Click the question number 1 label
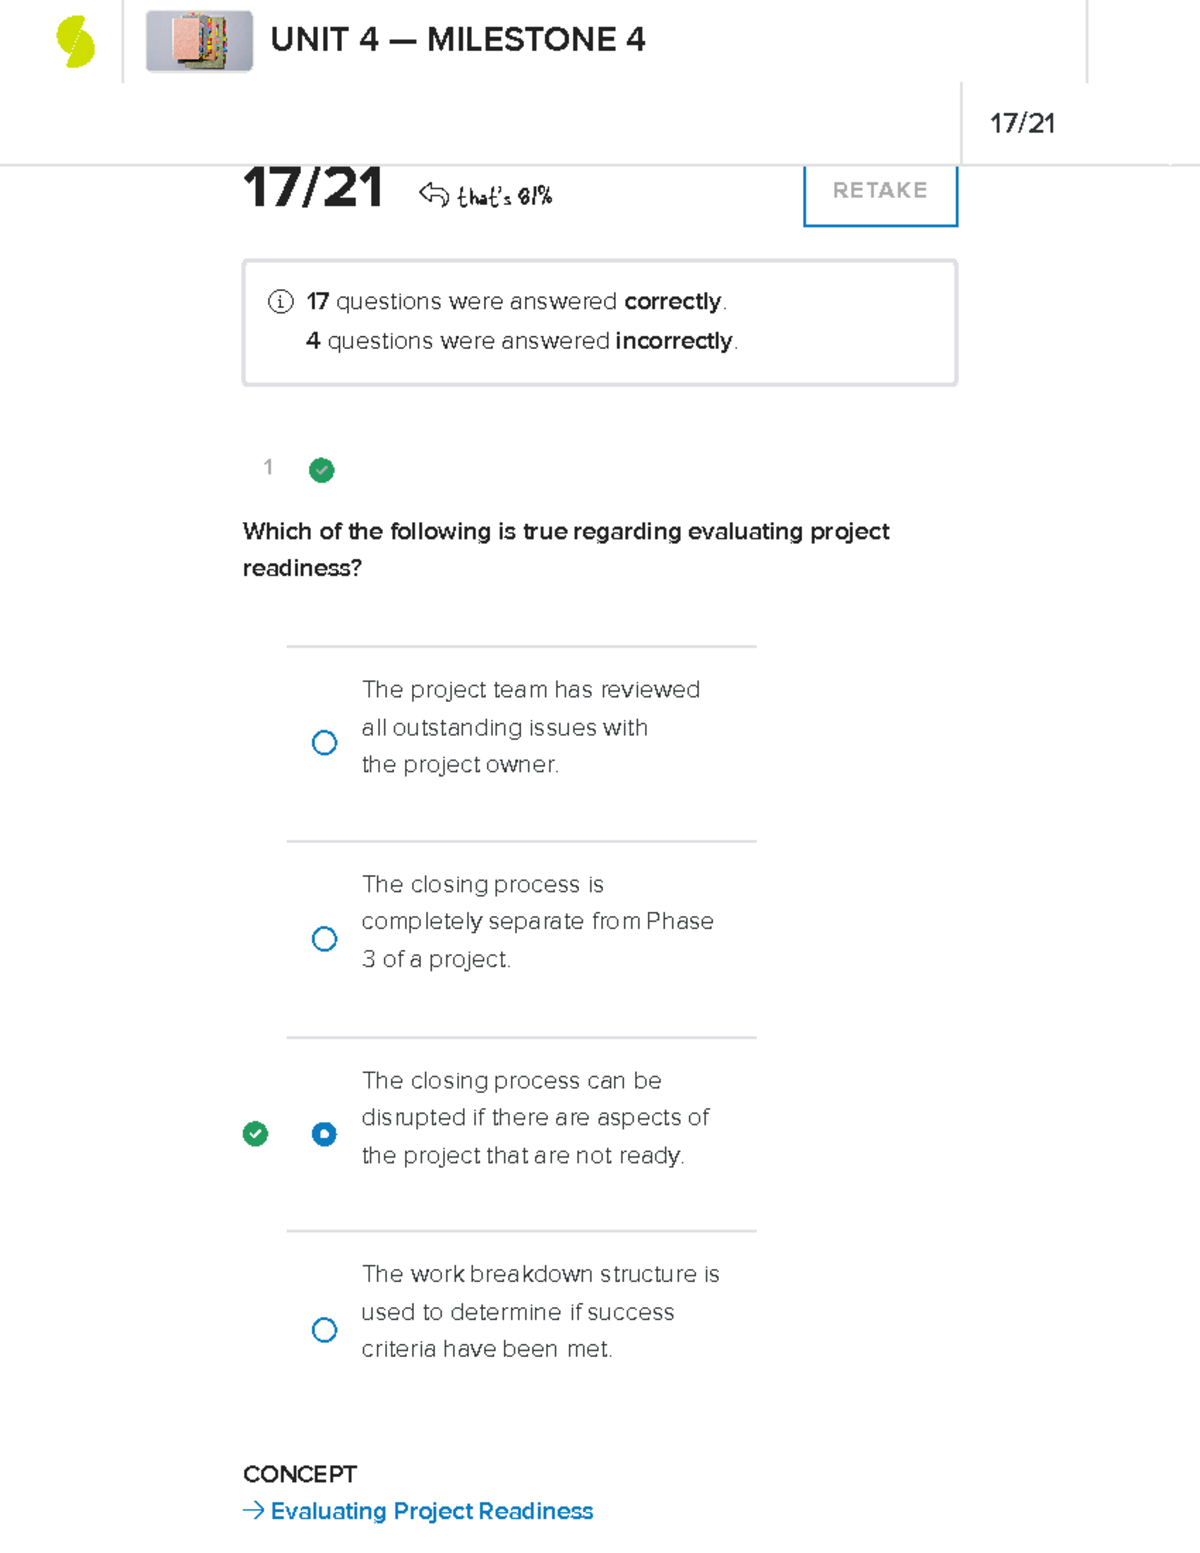1200x1553 pixels. (268, 468)
